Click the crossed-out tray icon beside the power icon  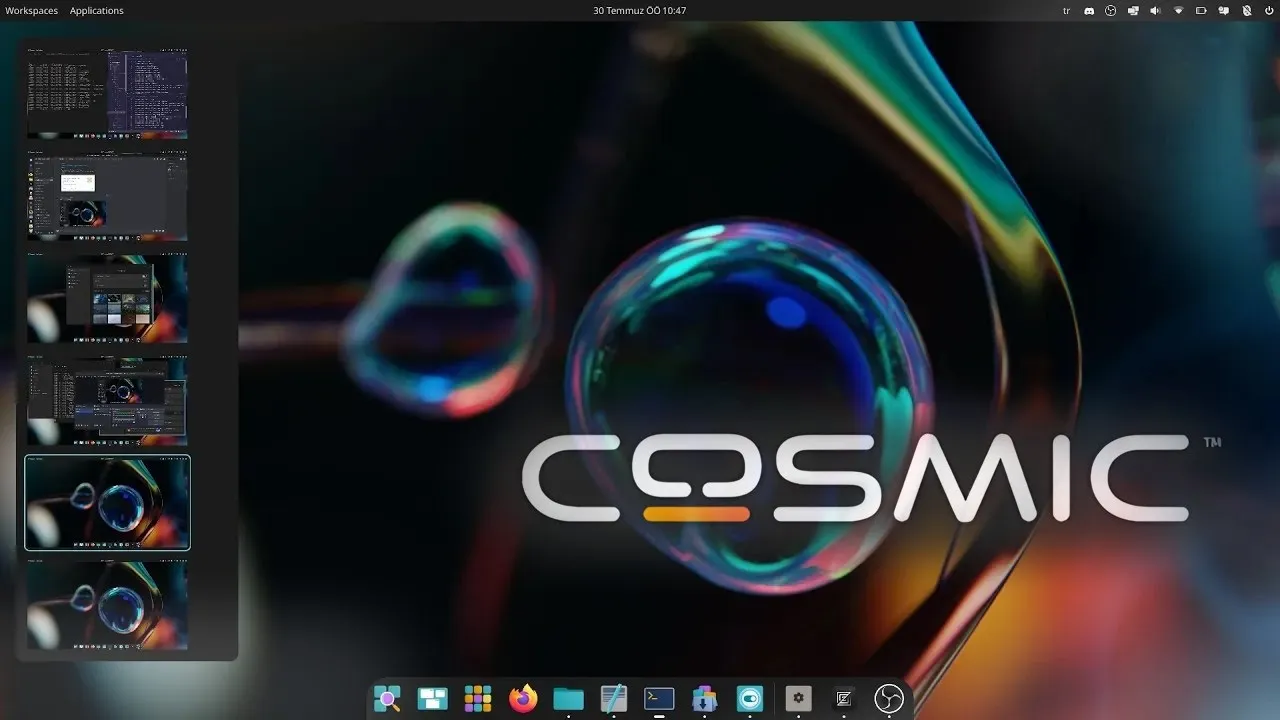point(1247,10)
